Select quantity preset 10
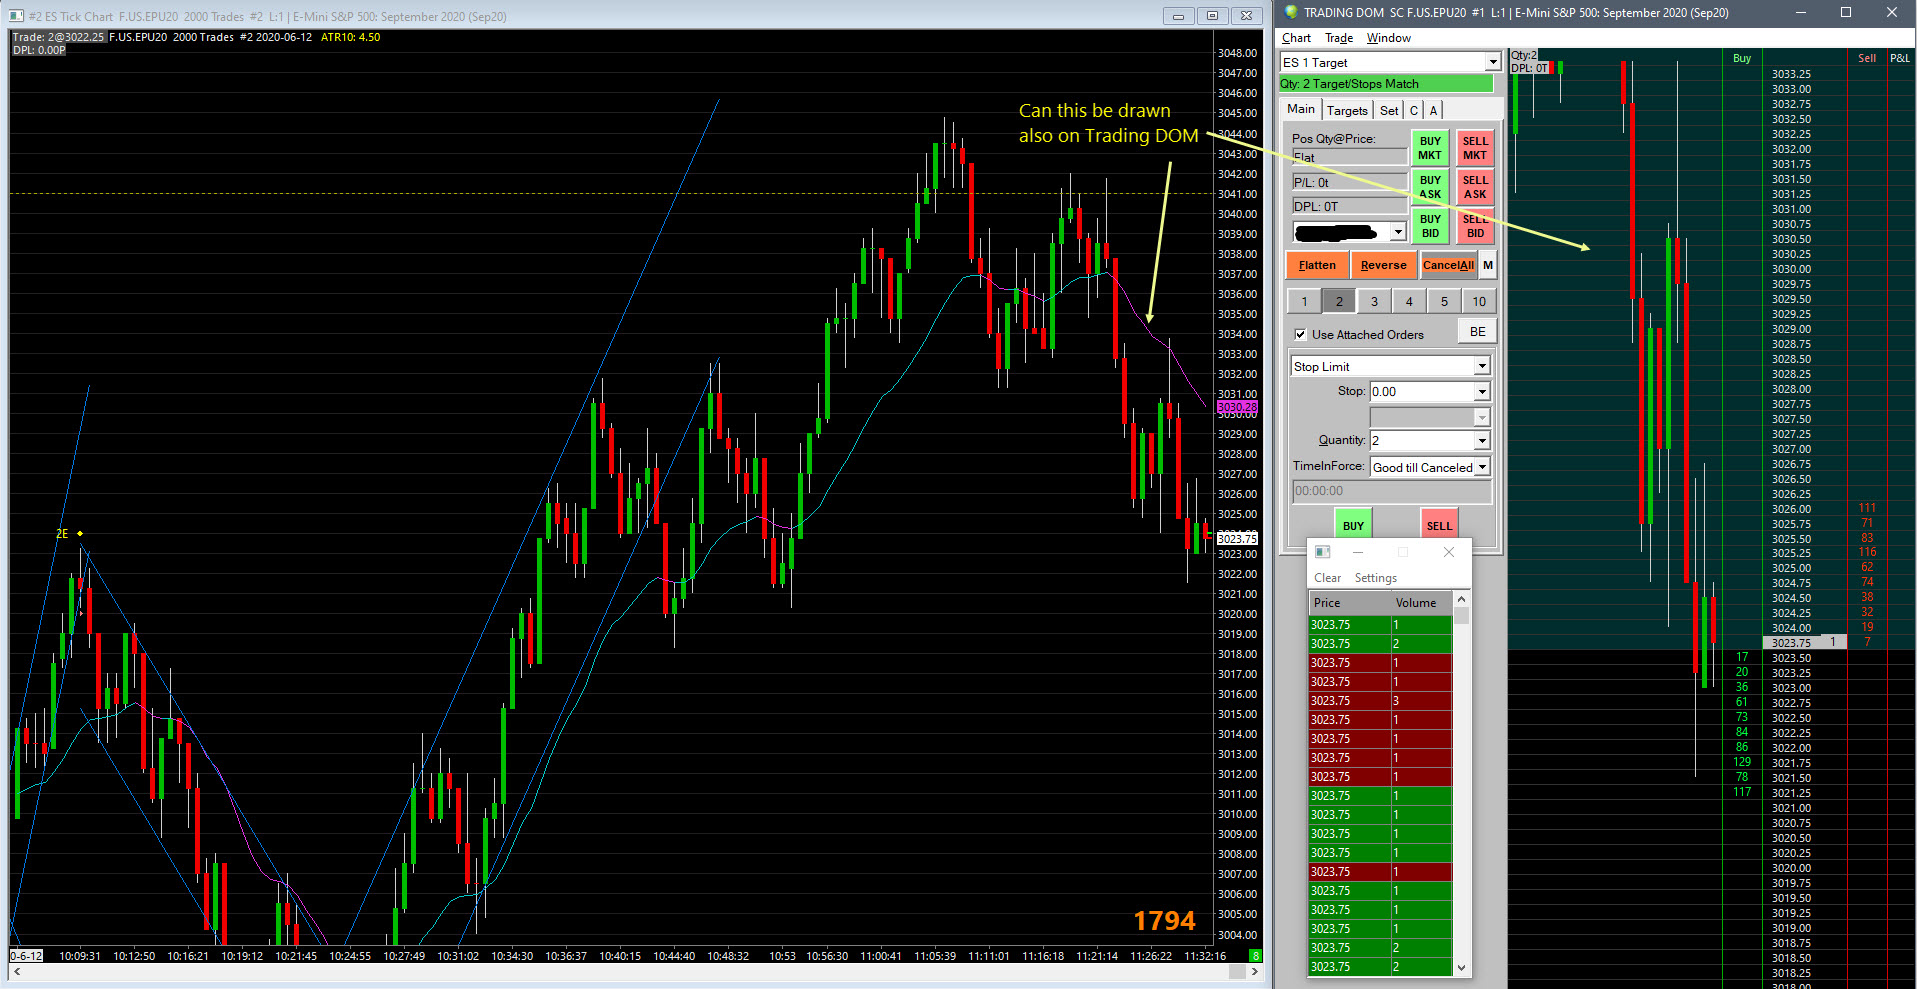1917x989 pixels. [x=1479, y=301]
